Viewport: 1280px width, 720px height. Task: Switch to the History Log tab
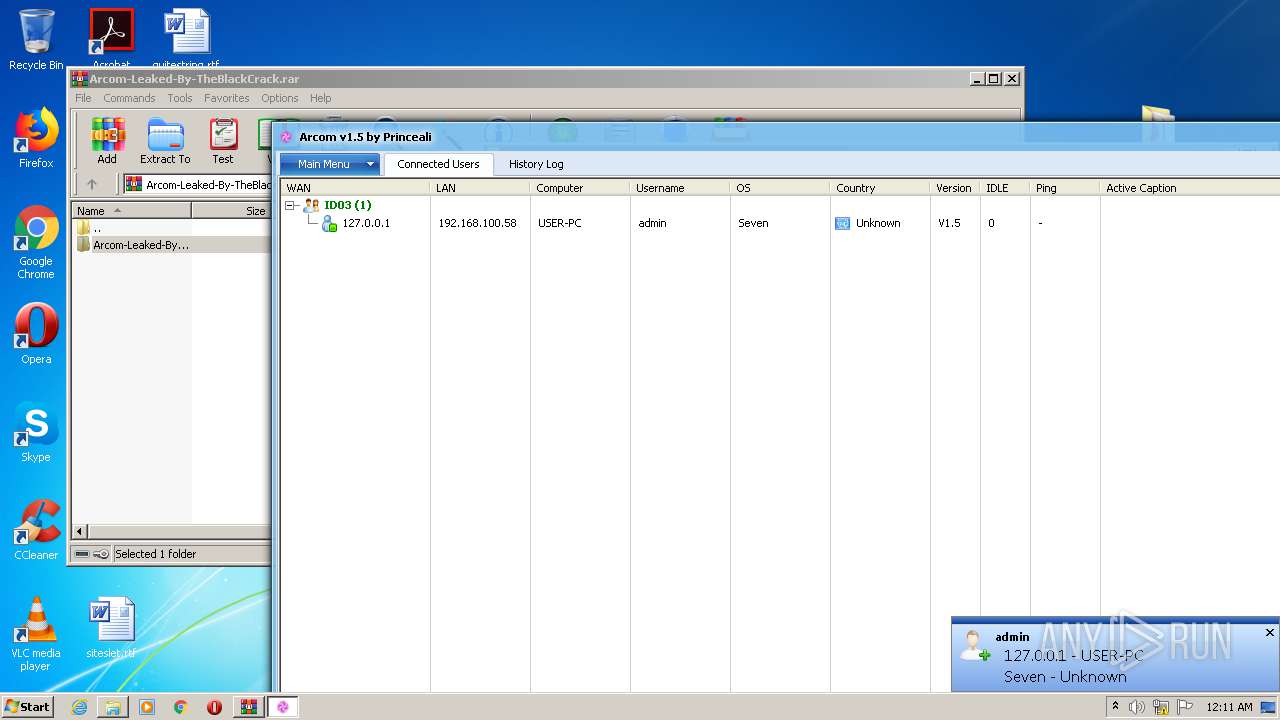[x=536, y=164]
